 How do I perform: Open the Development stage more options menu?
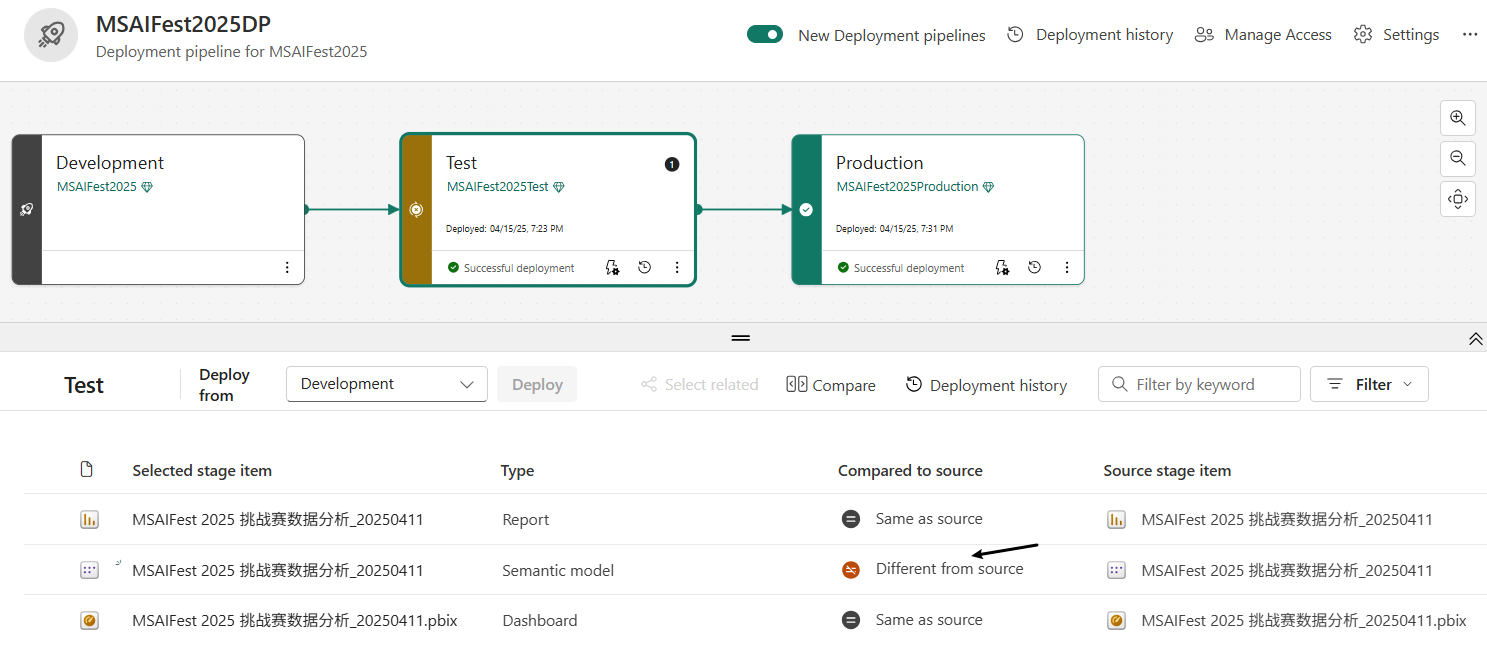pos(287,268)
